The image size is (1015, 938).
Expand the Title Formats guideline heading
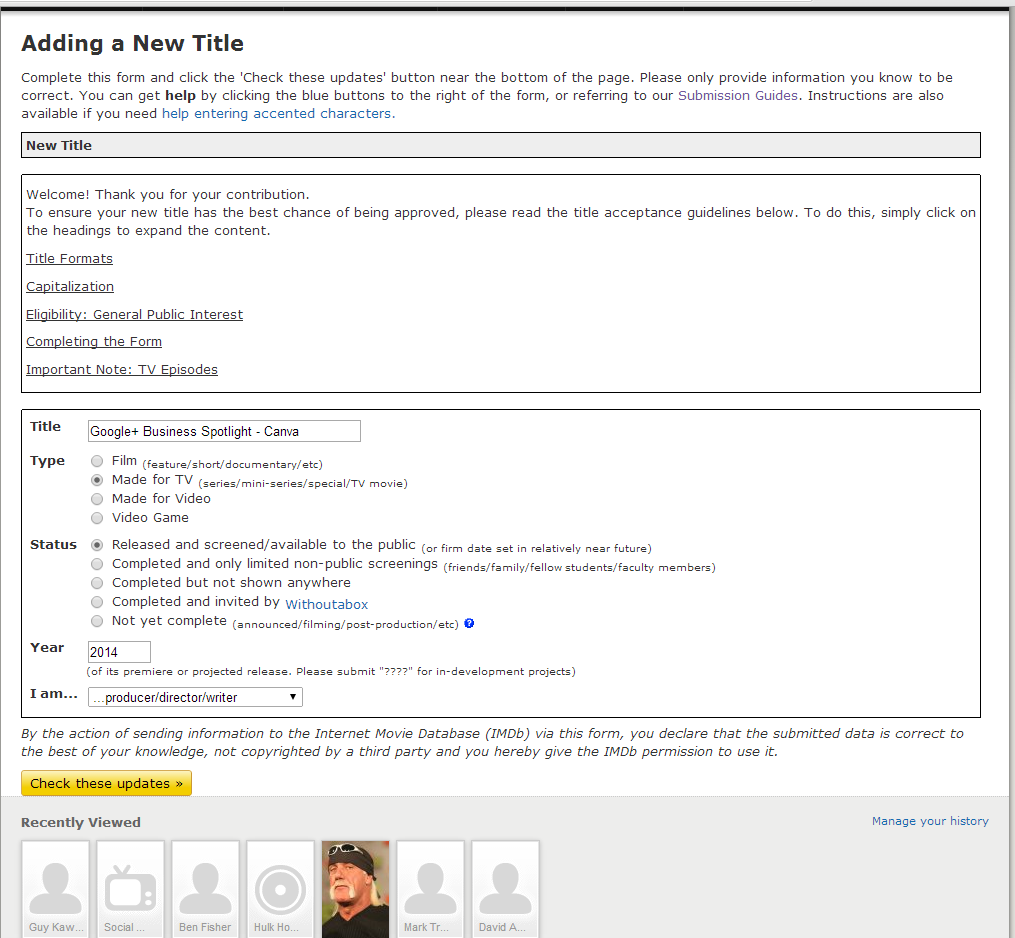[69, 259]
